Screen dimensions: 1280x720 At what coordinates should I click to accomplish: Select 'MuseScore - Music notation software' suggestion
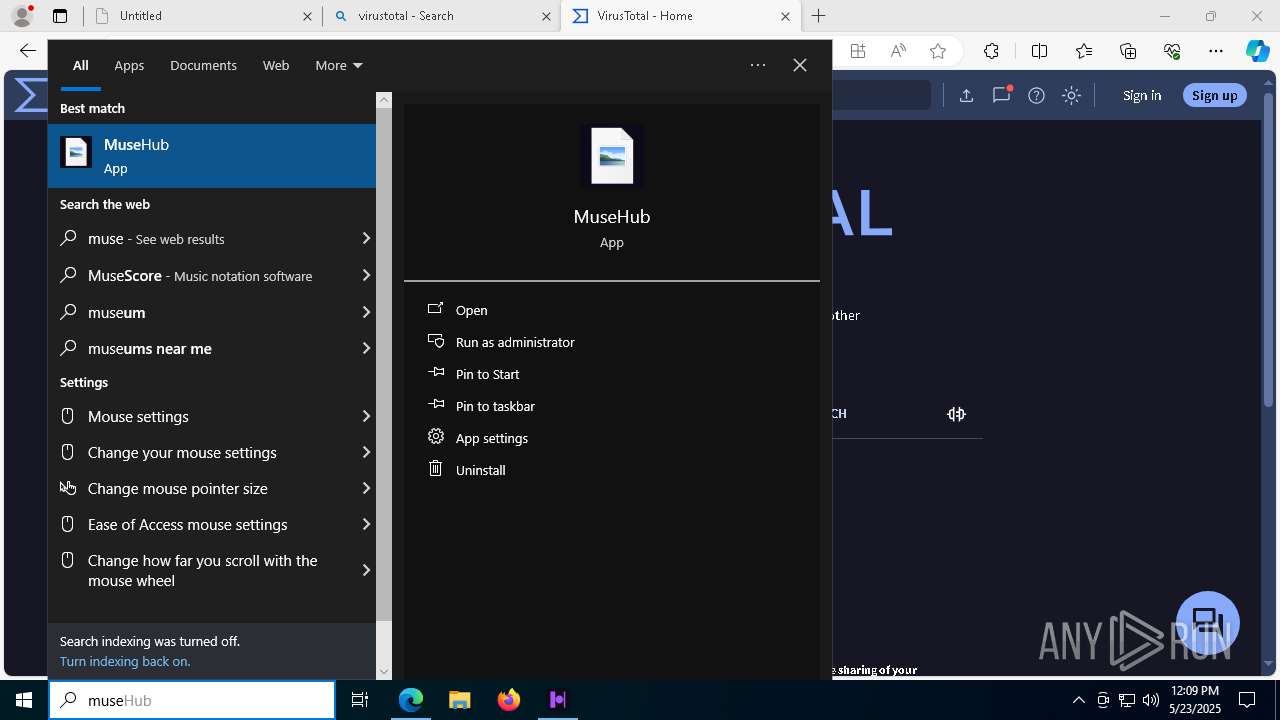[x=200, y=275]
